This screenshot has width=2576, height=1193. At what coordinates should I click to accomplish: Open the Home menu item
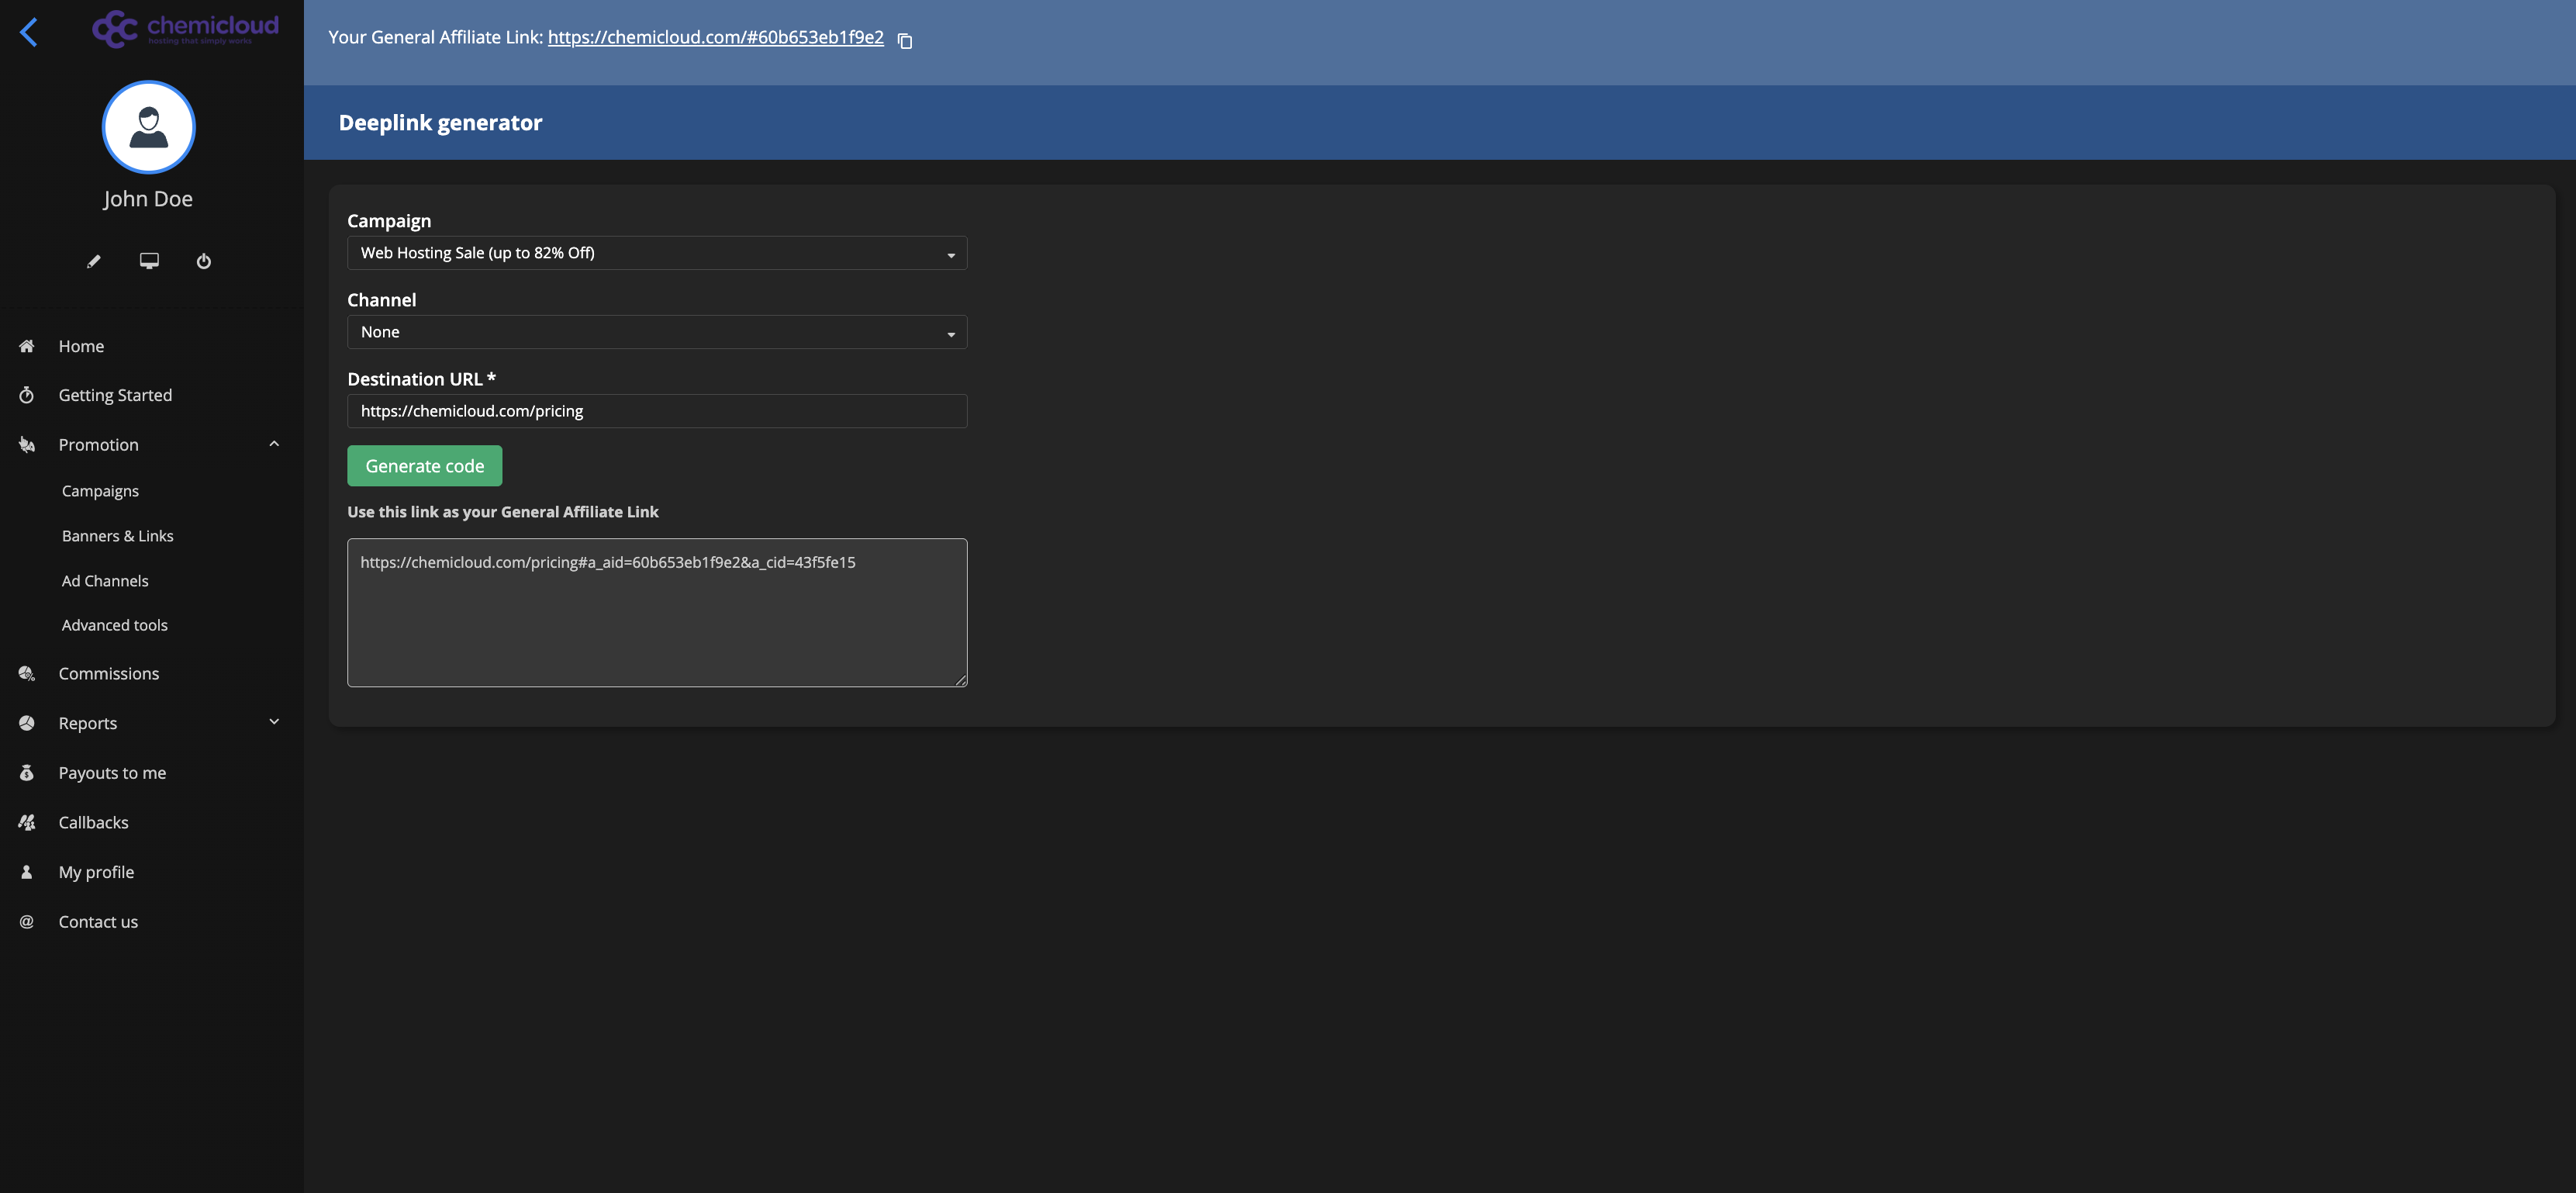tap(81, 346)
